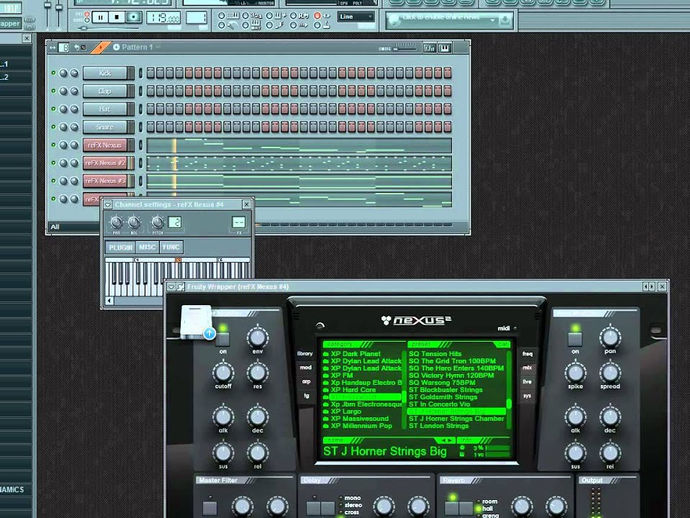Click step sequencer options icon beside the arrows
Viewport: 690px width, 518px height.
coord(64,47)
